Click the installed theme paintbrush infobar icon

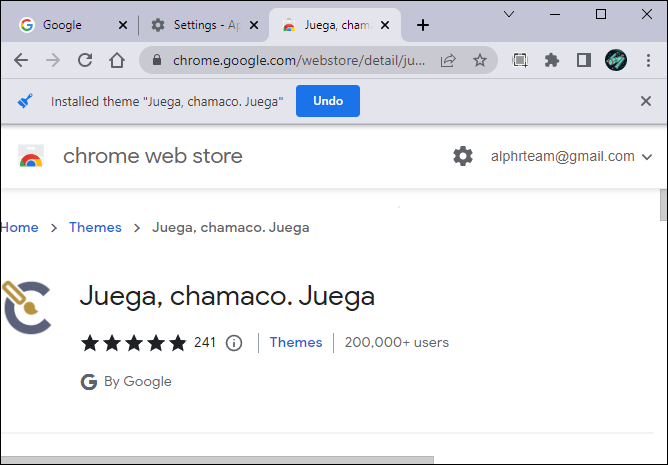click(25, 101)
